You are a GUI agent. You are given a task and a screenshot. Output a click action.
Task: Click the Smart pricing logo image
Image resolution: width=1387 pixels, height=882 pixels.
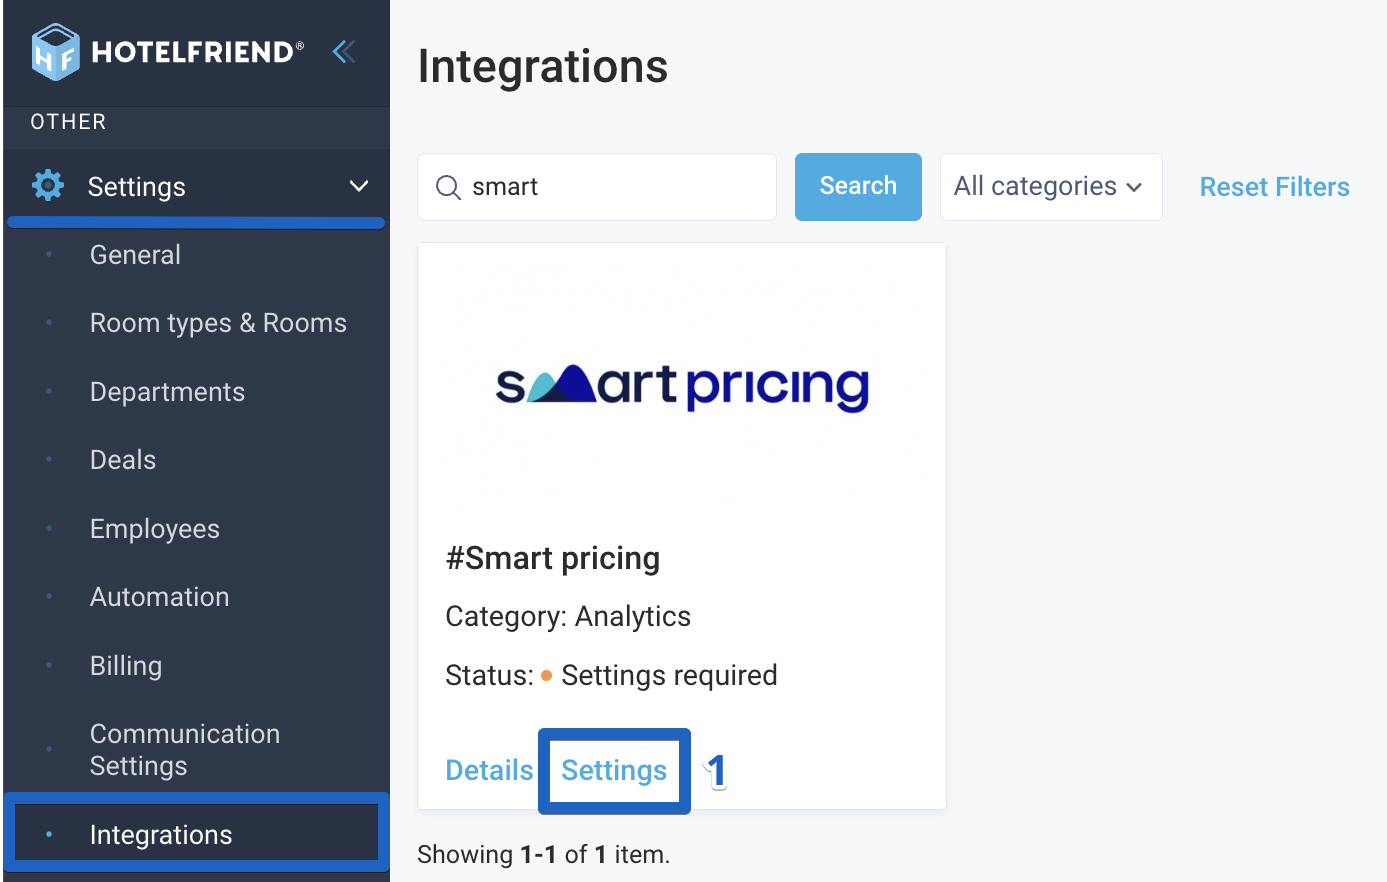[x=682, y=386]
